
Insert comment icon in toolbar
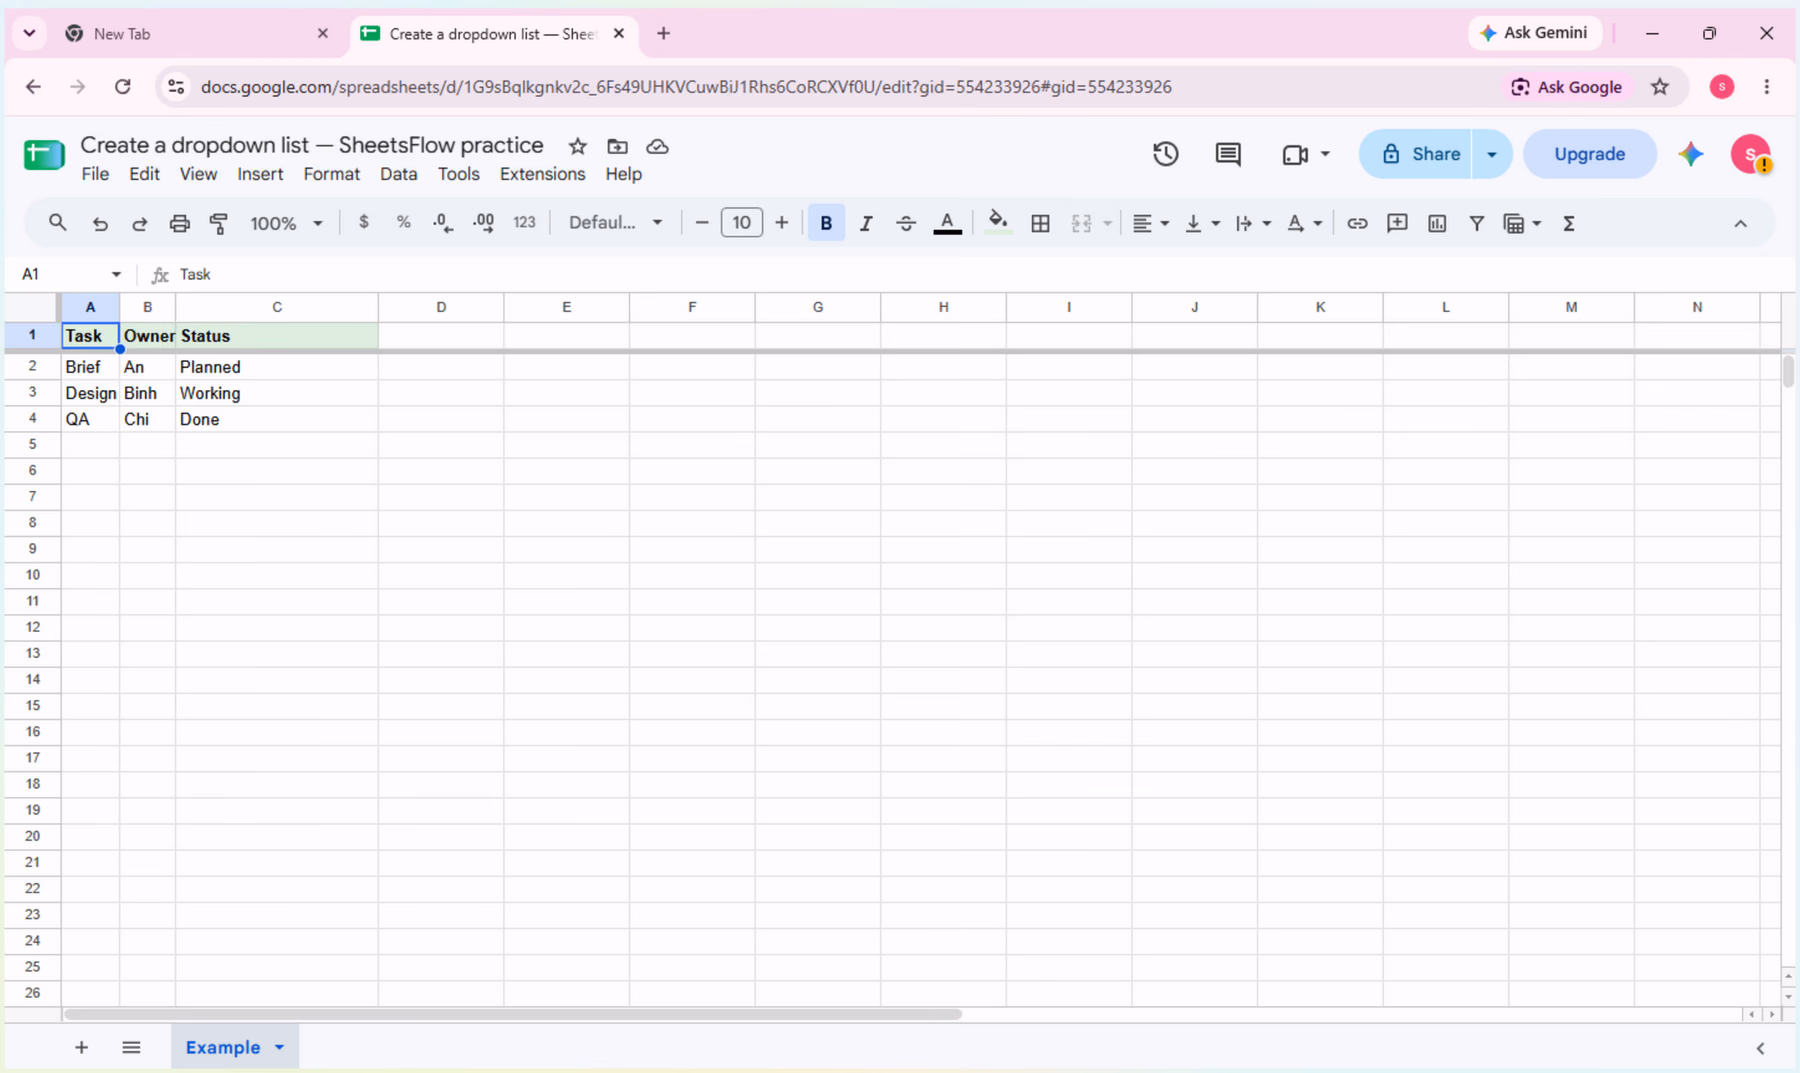[x=1397, y=223]
